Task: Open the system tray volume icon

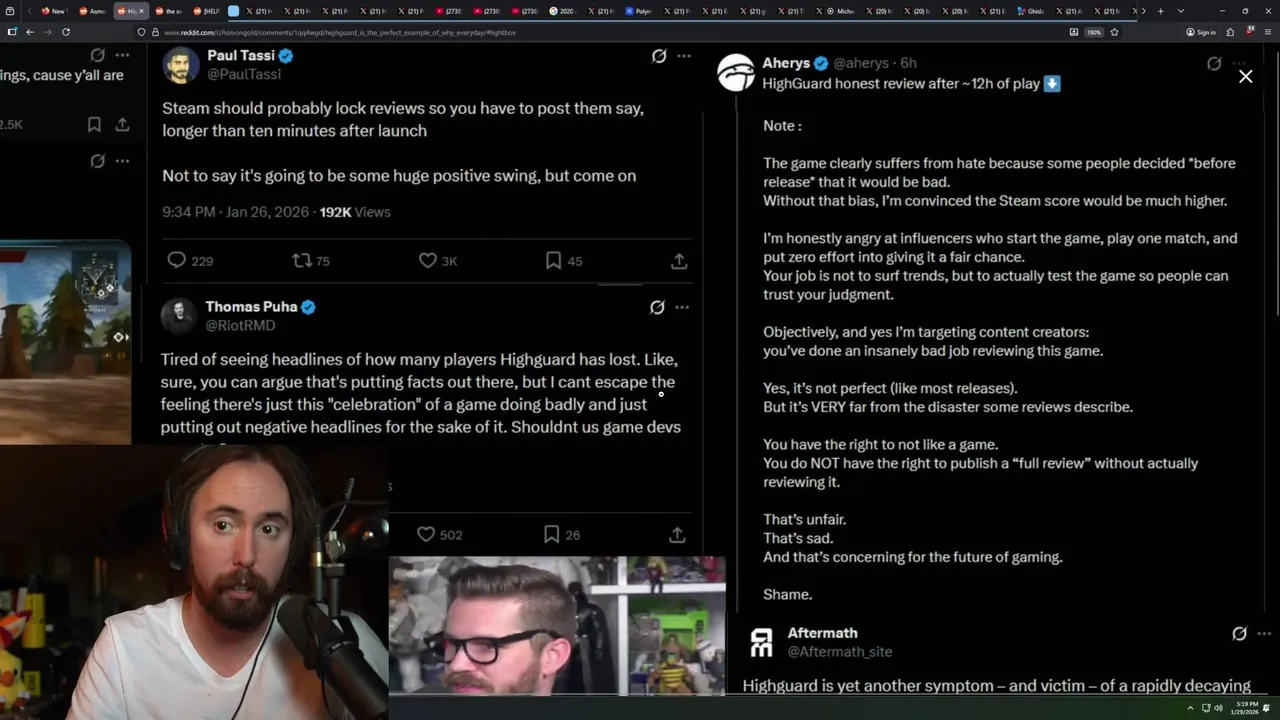Action: pos(1218,708)
